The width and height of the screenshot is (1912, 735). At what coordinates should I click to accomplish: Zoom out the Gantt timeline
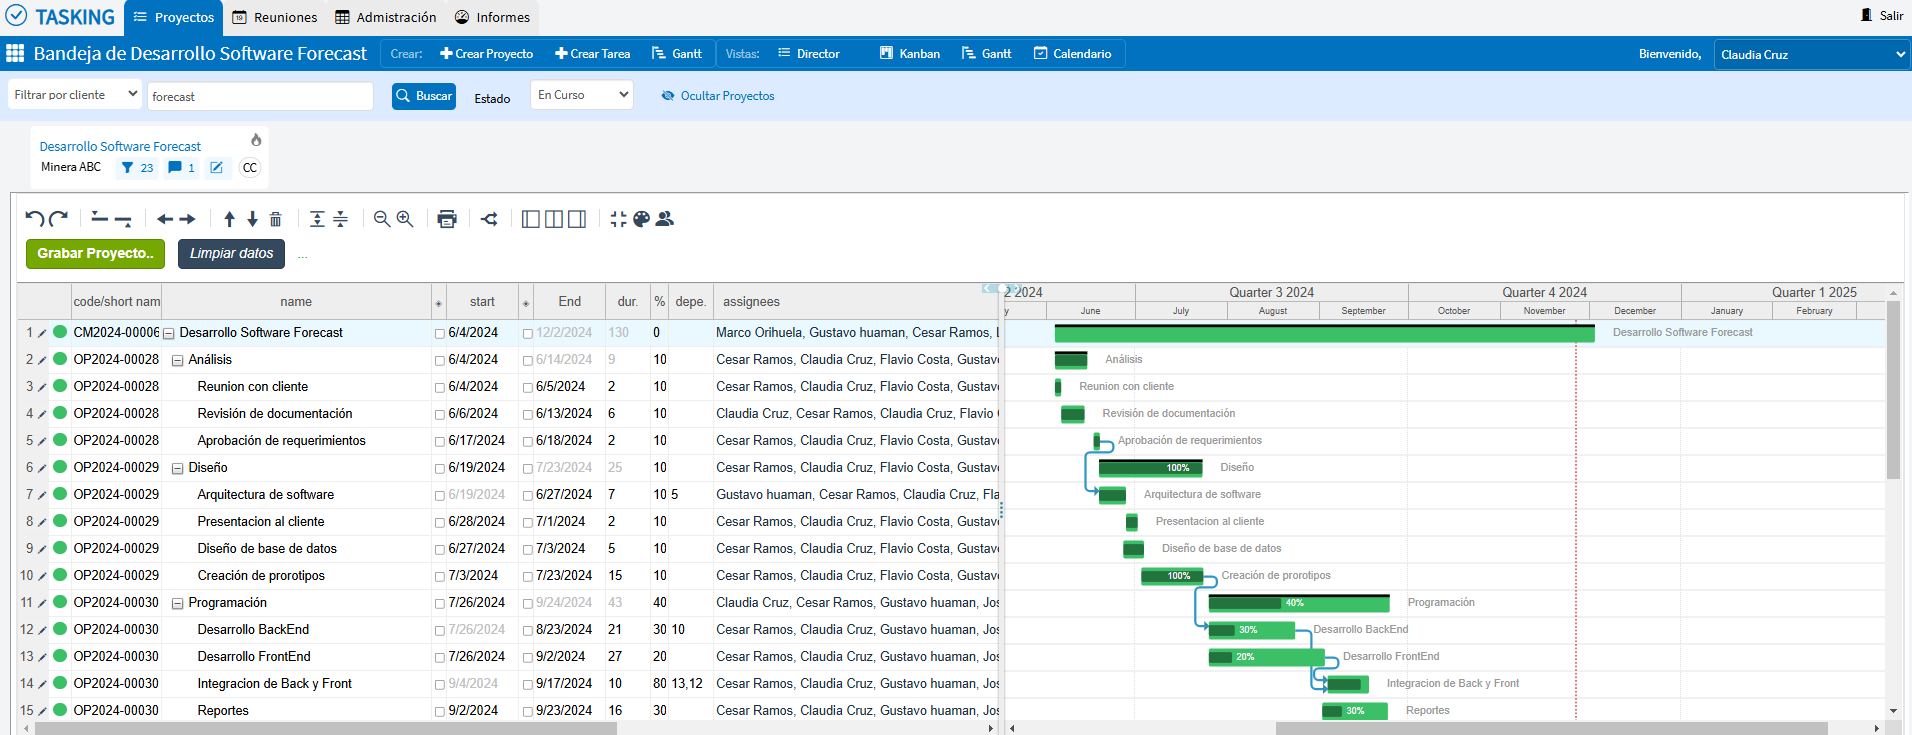point(382,219)
